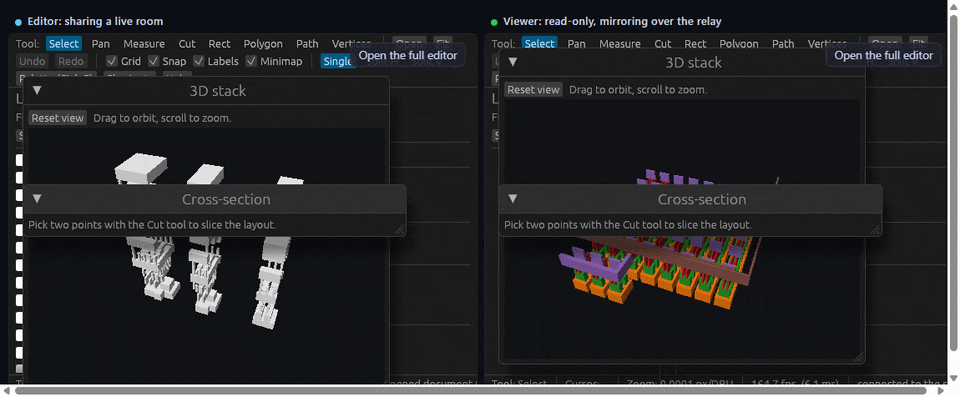
Task: Choose the Polygon tool in the viewer toolbar
Action: tap(739, 43)
